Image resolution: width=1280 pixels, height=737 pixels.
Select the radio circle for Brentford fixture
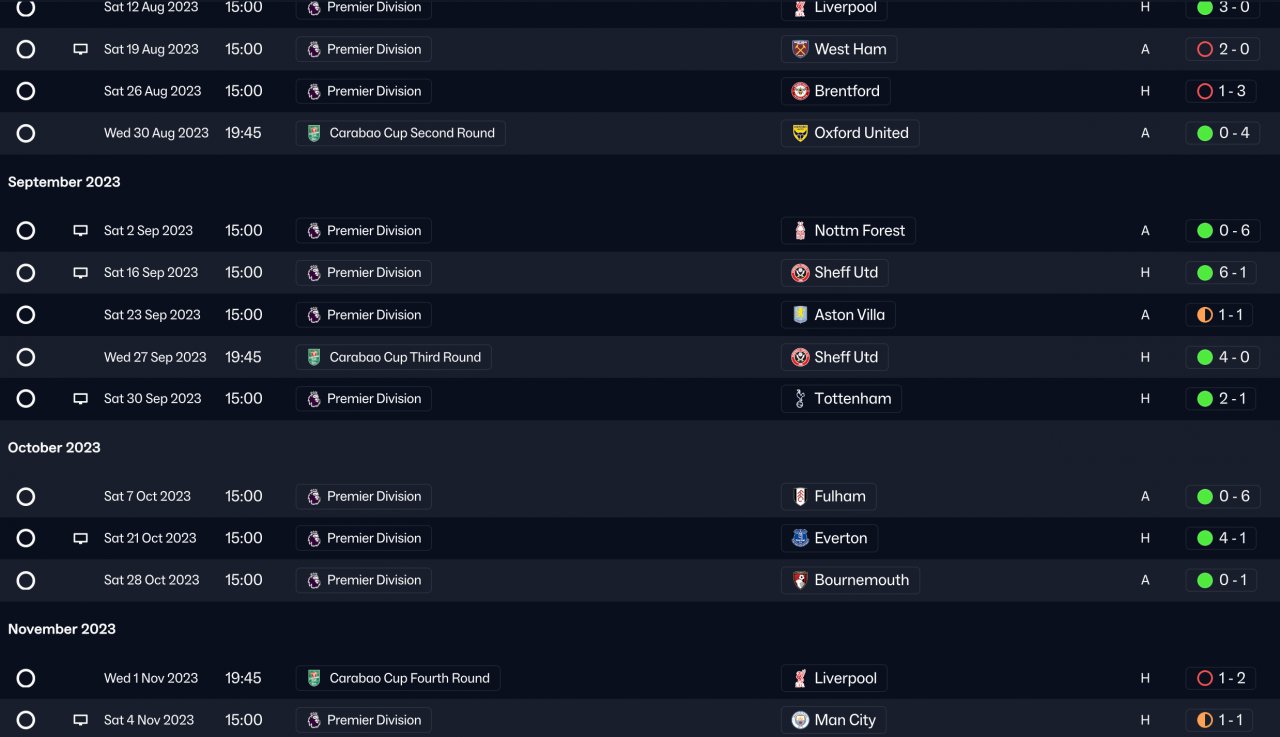[x=26, y=91]
